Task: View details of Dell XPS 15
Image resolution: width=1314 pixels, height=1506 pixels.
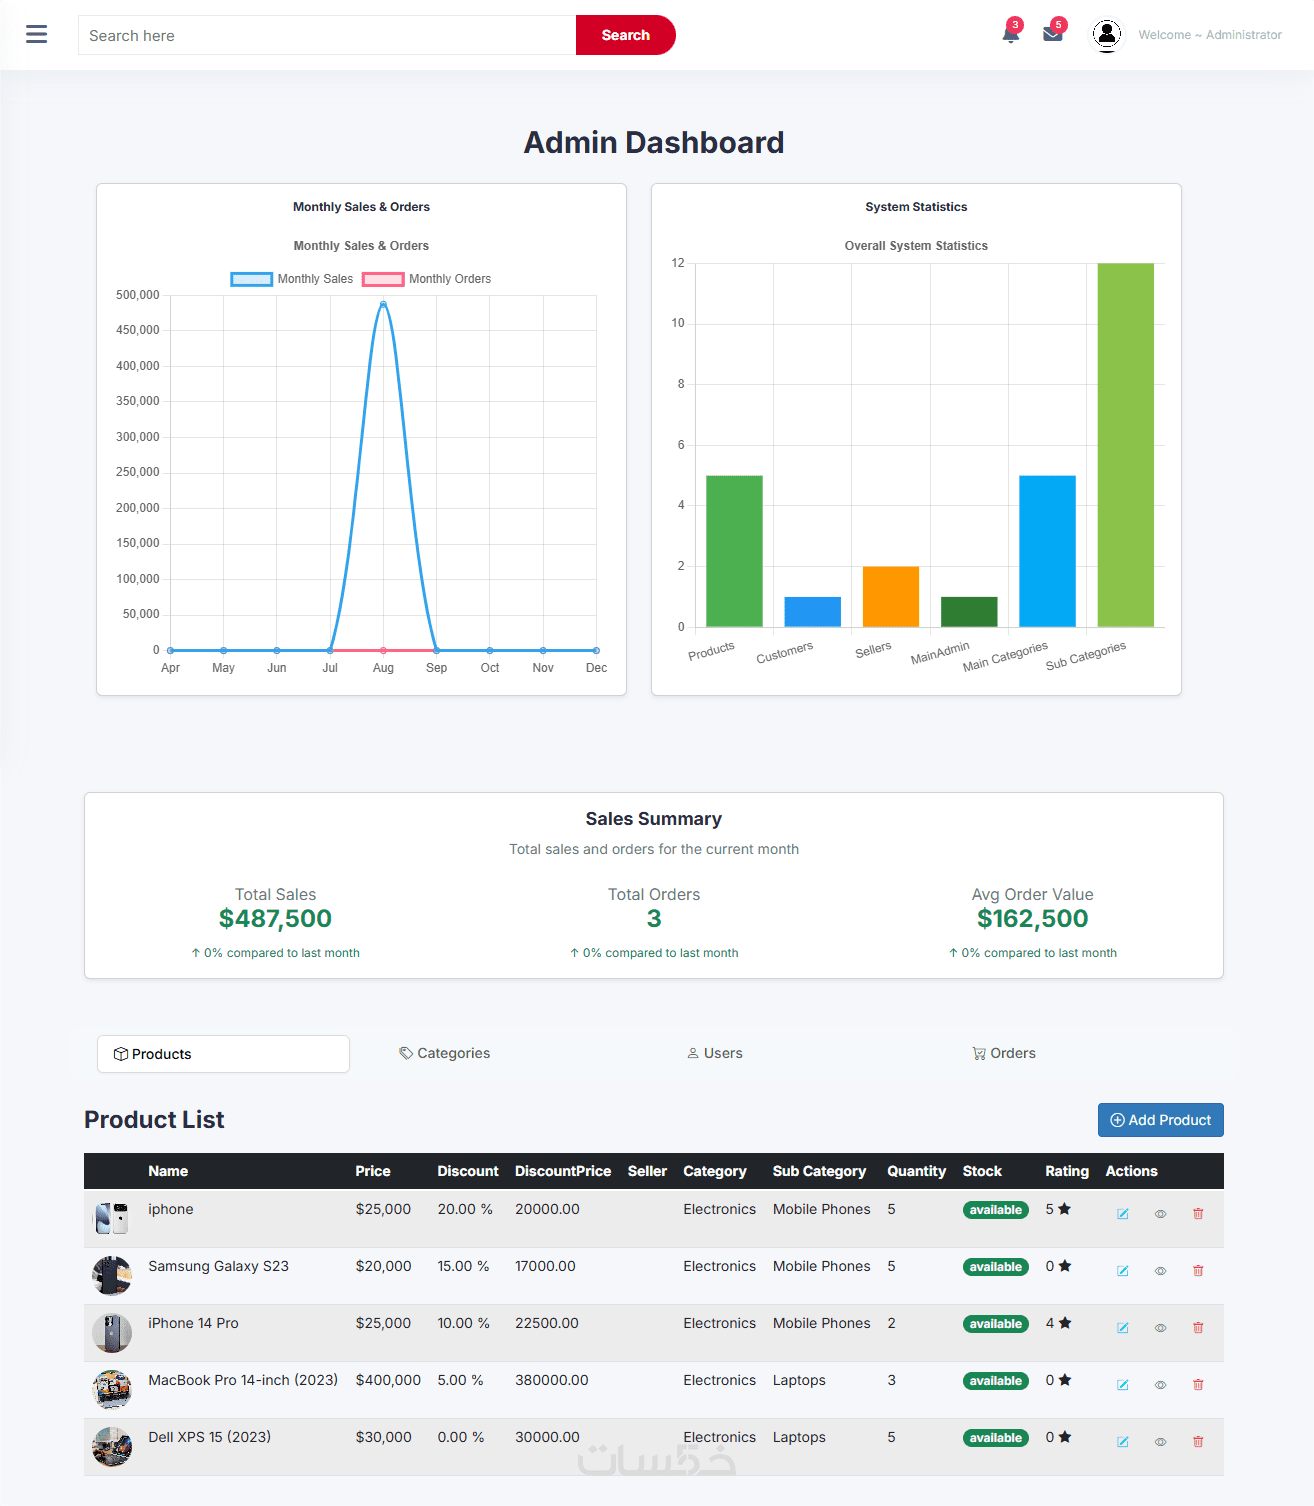Action: [x=1160, y=1442]
